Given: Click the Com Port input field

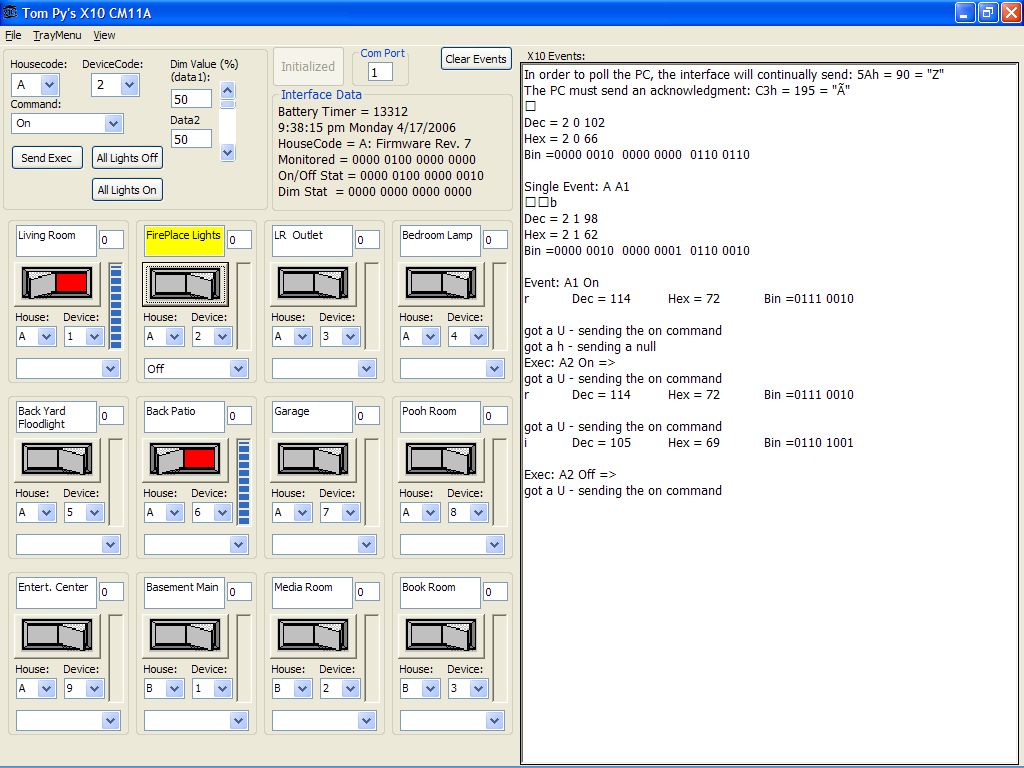Looking at the screenshot, I should pos(380,72).
